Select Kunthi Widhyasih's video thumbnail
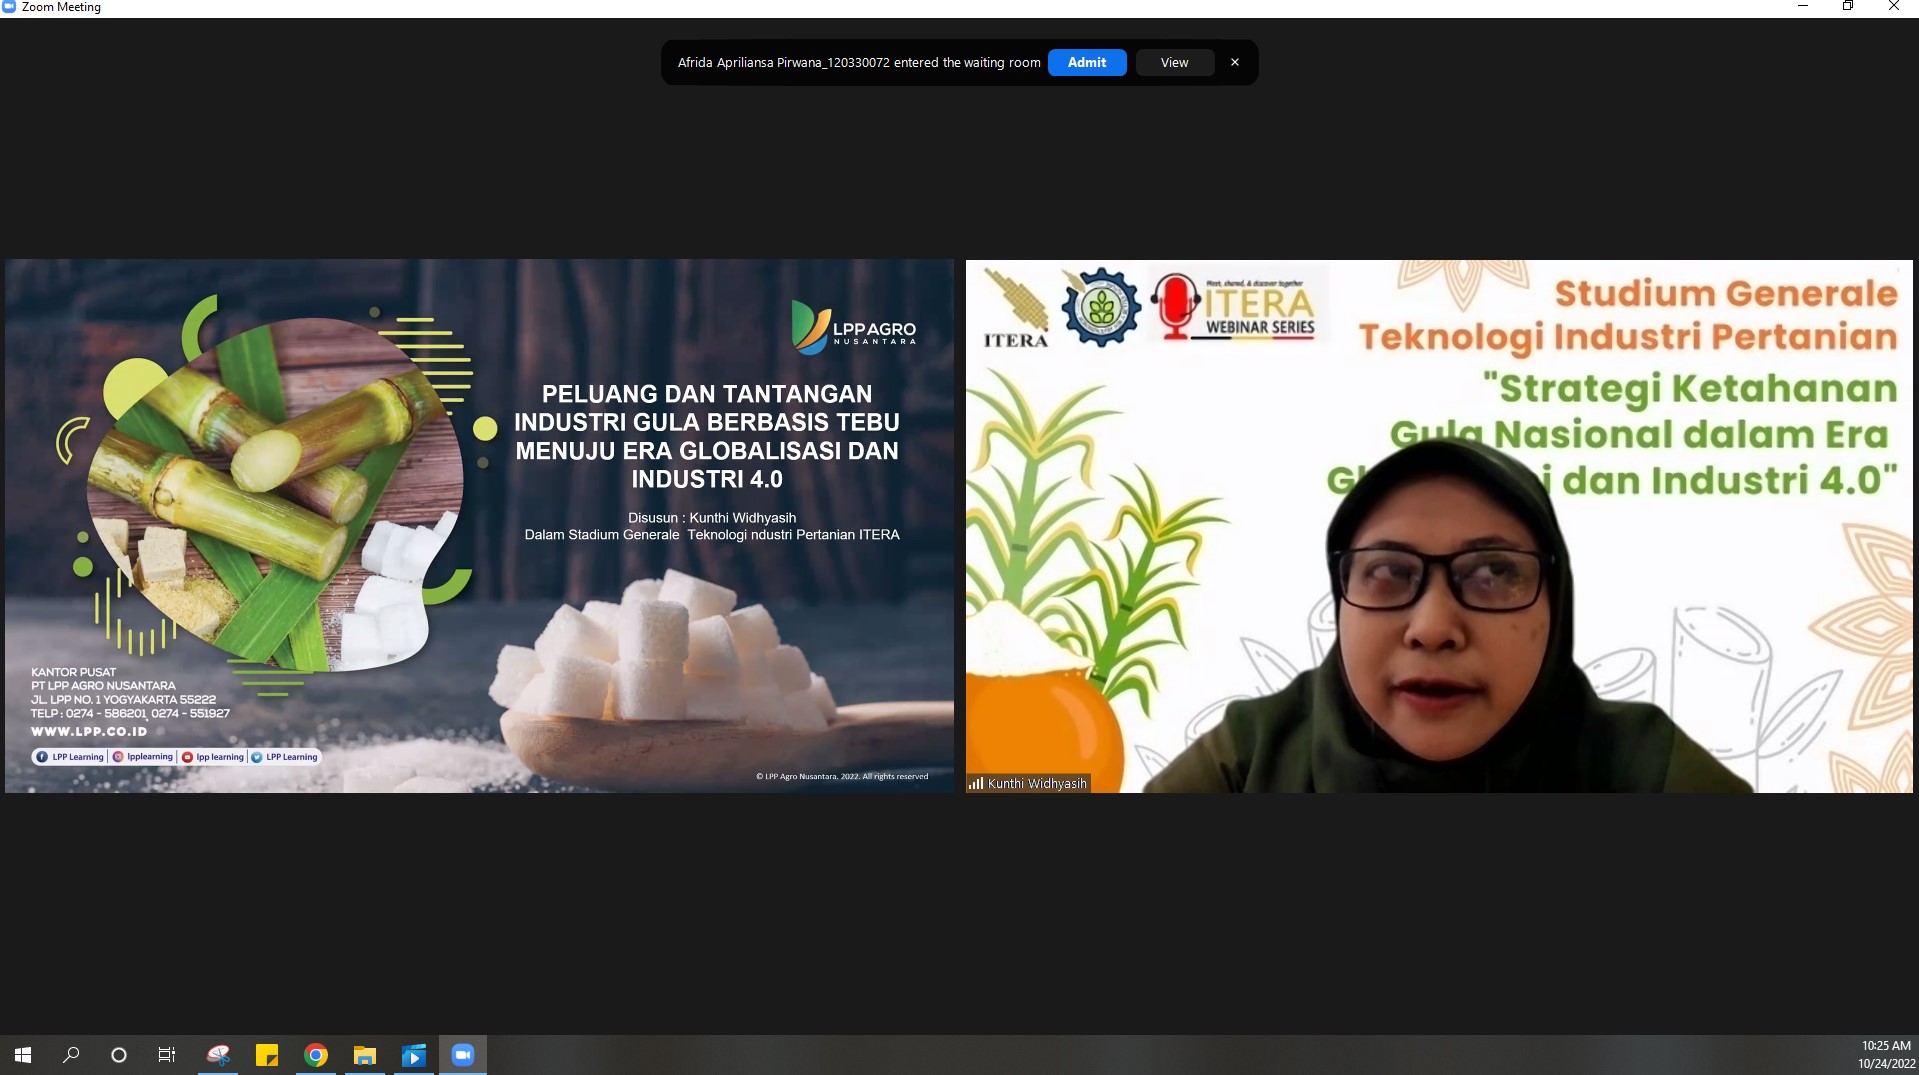 pos(1440,525)
